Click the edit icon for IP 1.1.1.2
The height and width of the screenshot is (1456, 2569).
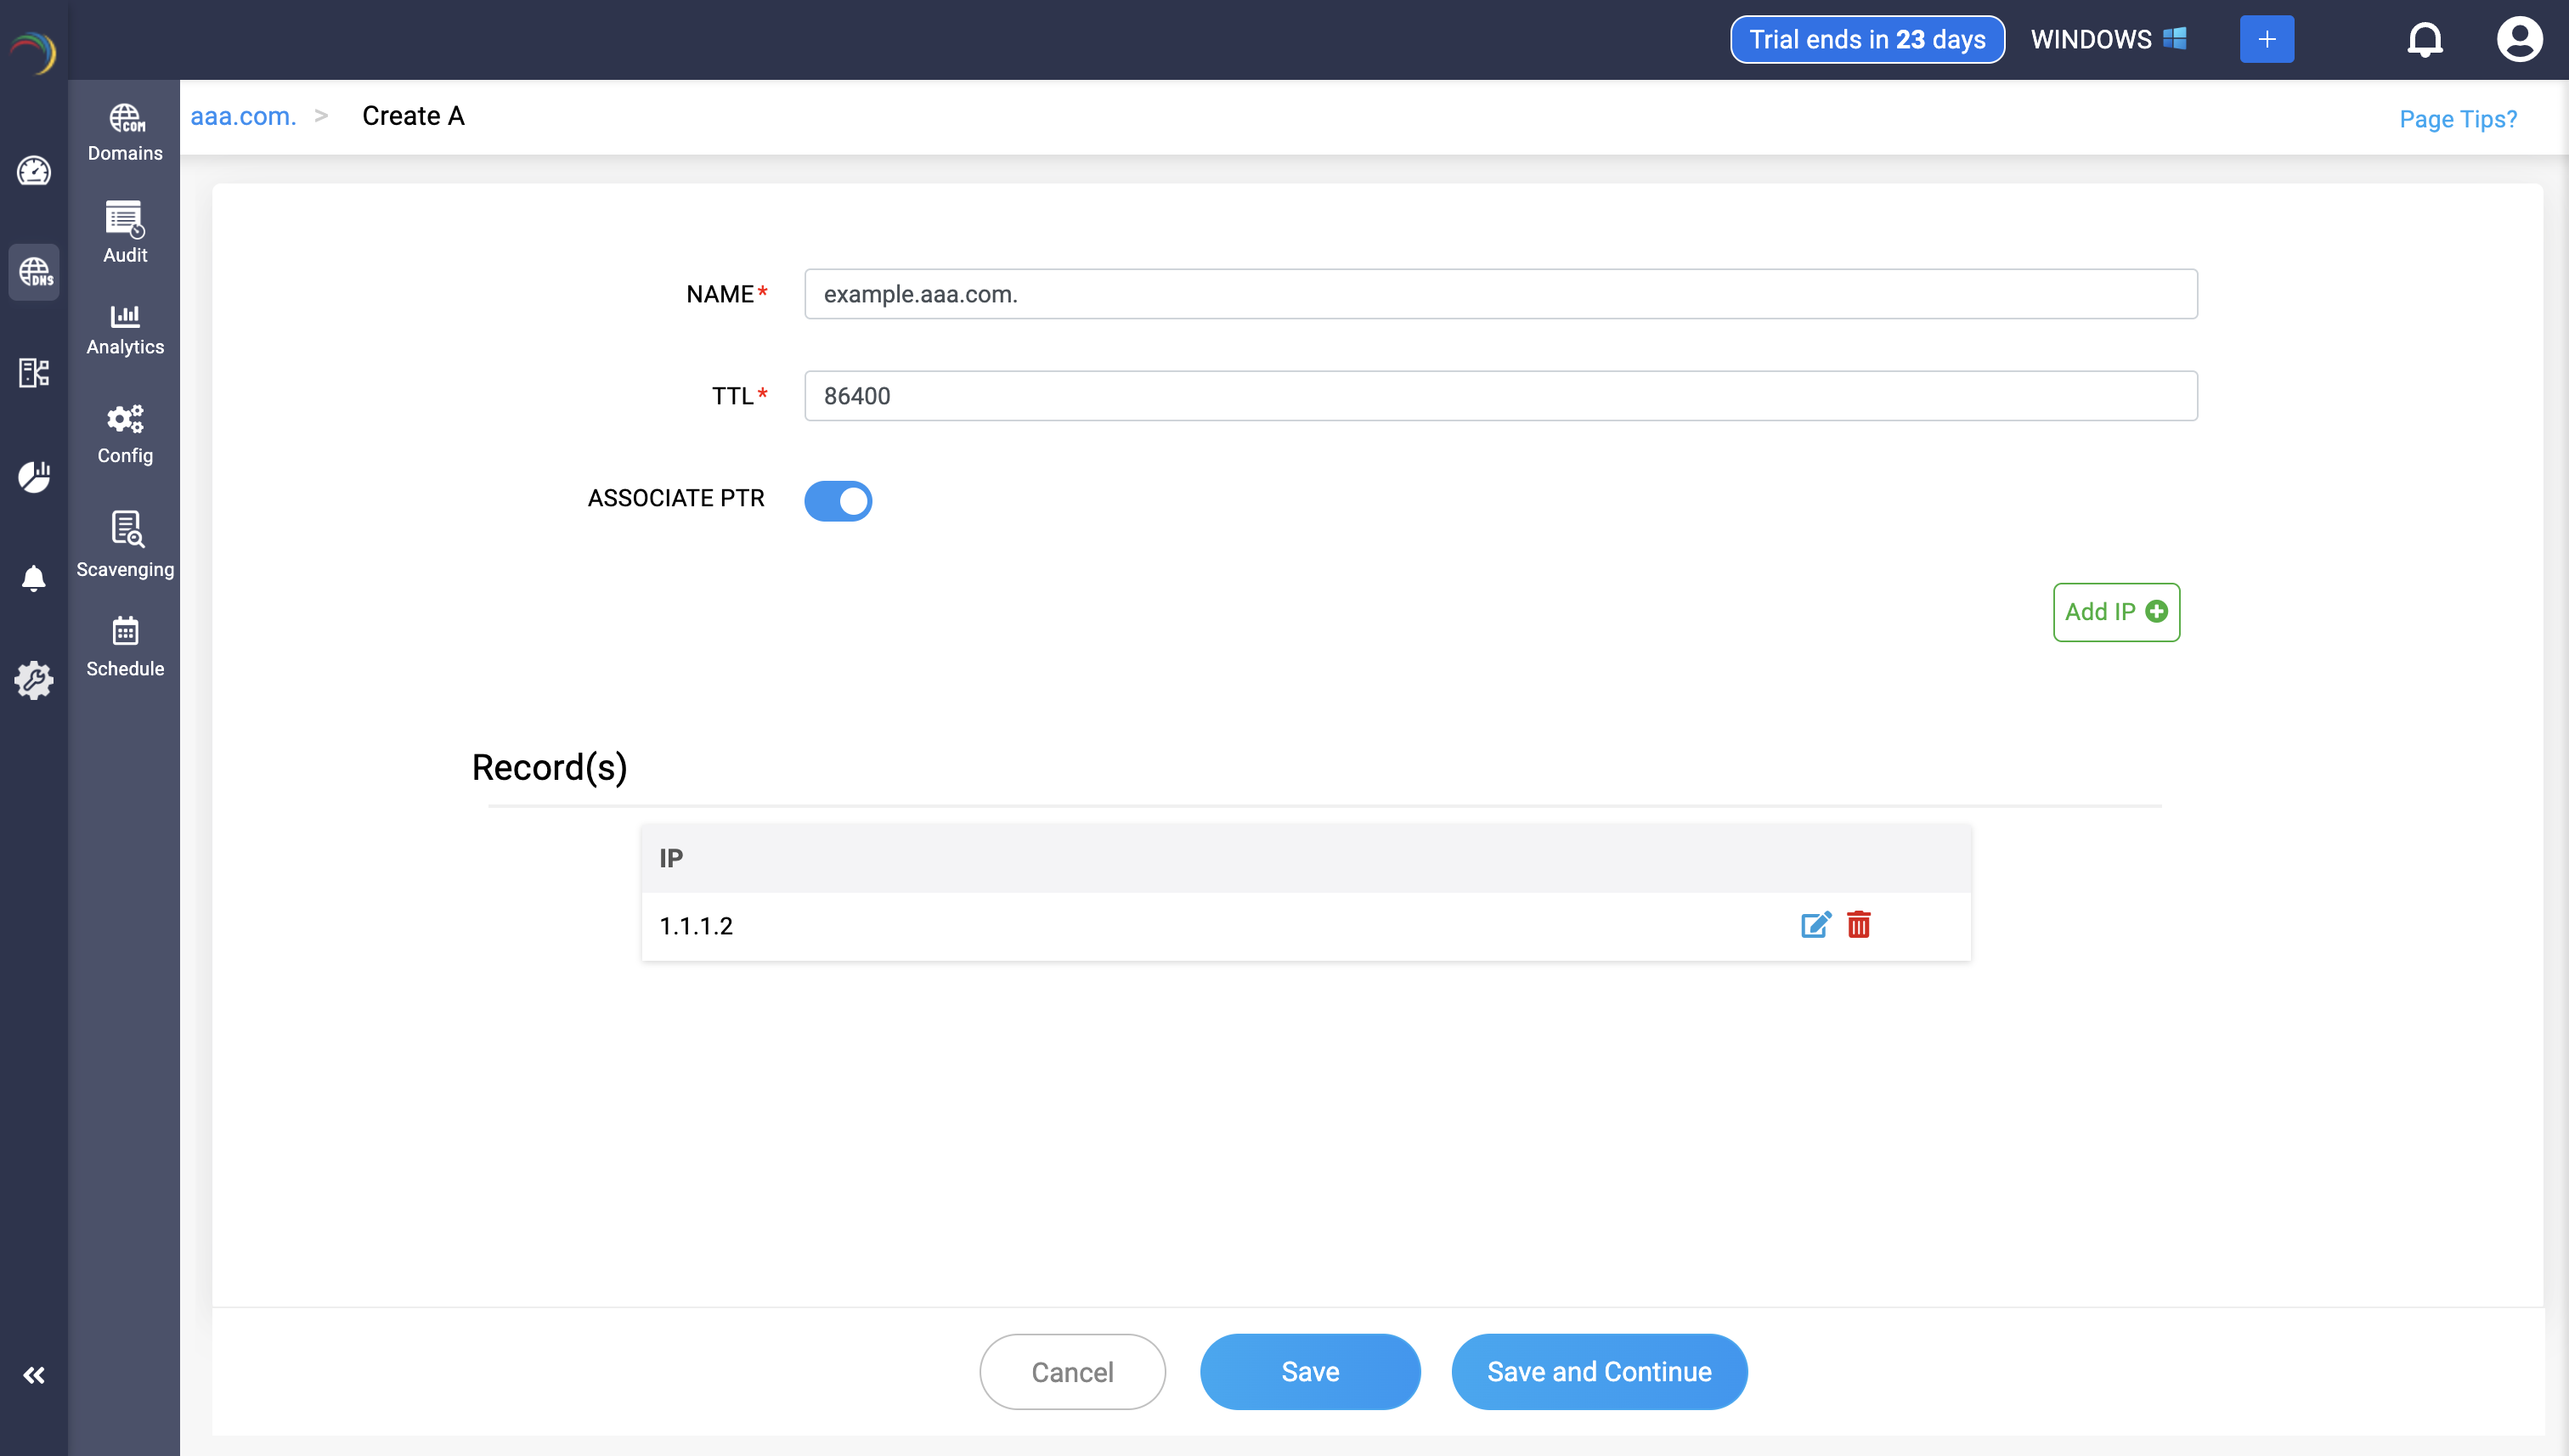(x=1815, y=925)
